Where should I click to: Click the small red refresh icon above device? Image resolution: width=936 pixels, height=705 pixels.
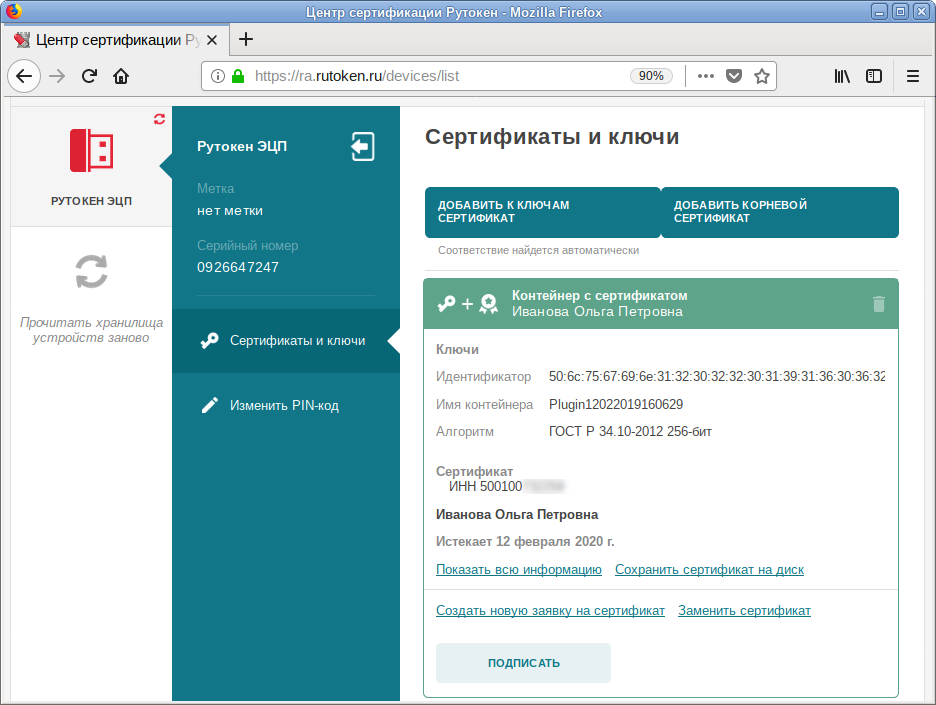click(159, 119)
